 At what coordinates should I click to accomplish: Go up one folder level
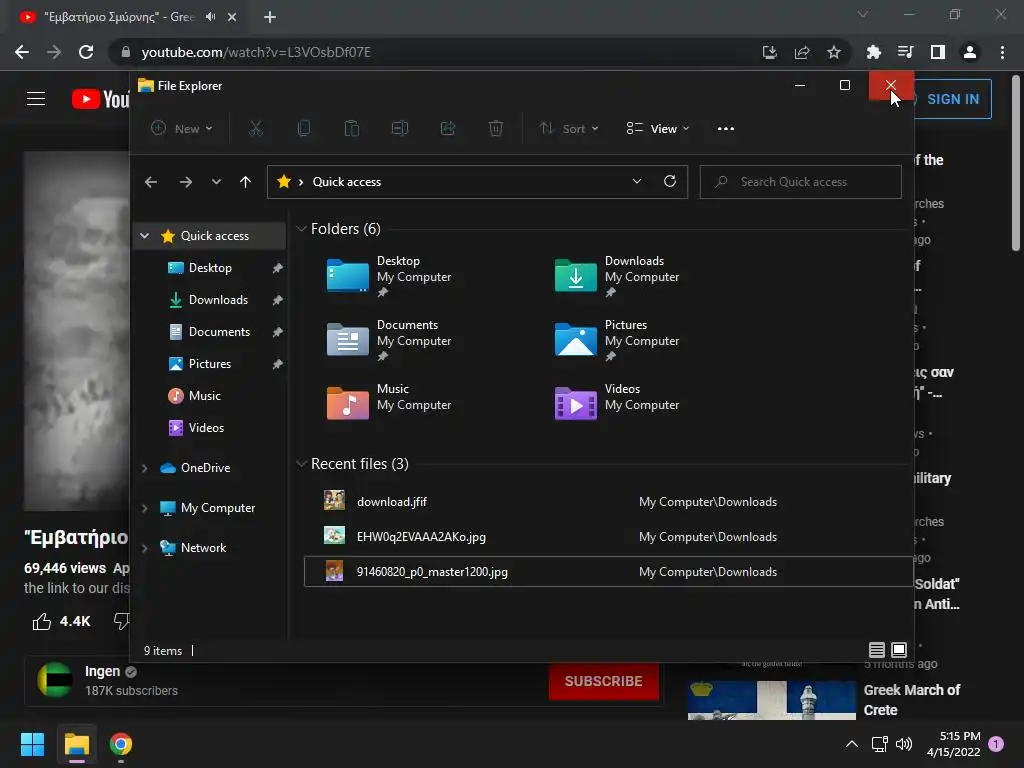245,182
